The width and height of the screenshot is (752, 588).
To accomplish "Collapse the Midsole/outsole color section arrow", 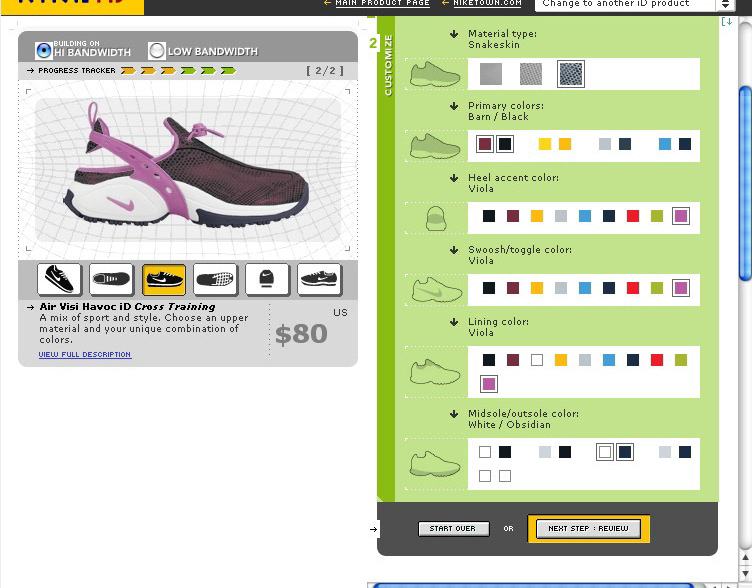I will coord(454,414).
